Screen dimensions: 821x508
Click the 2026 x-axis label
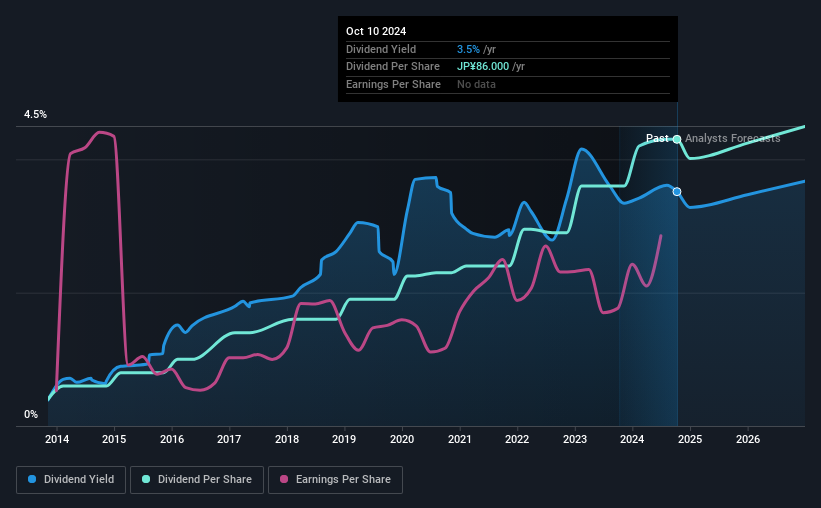click(748, 439)
